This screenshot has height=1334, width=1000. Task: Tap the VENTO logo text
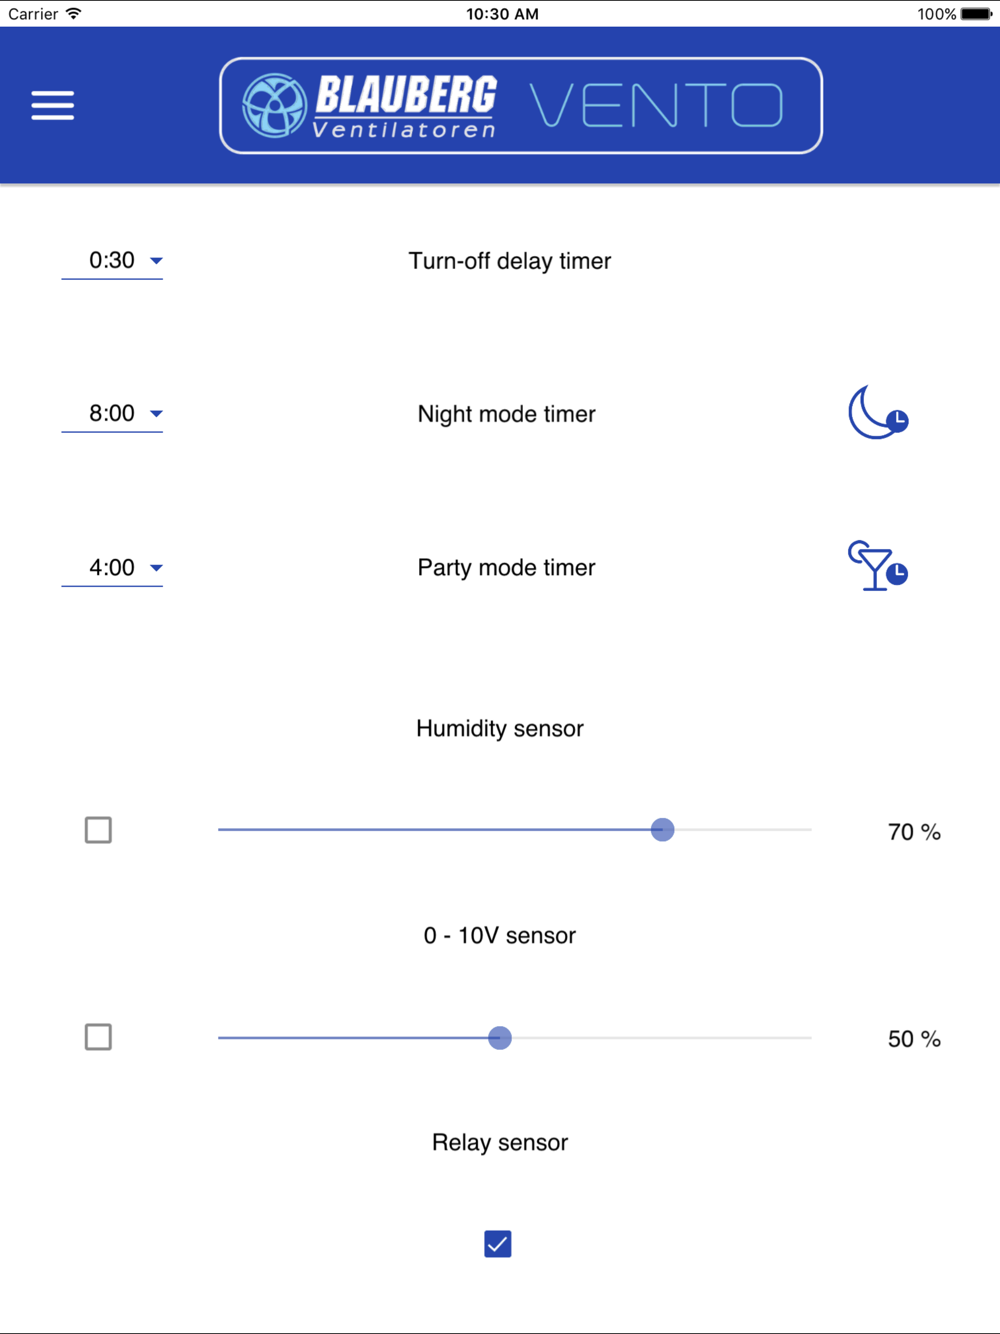656,106
